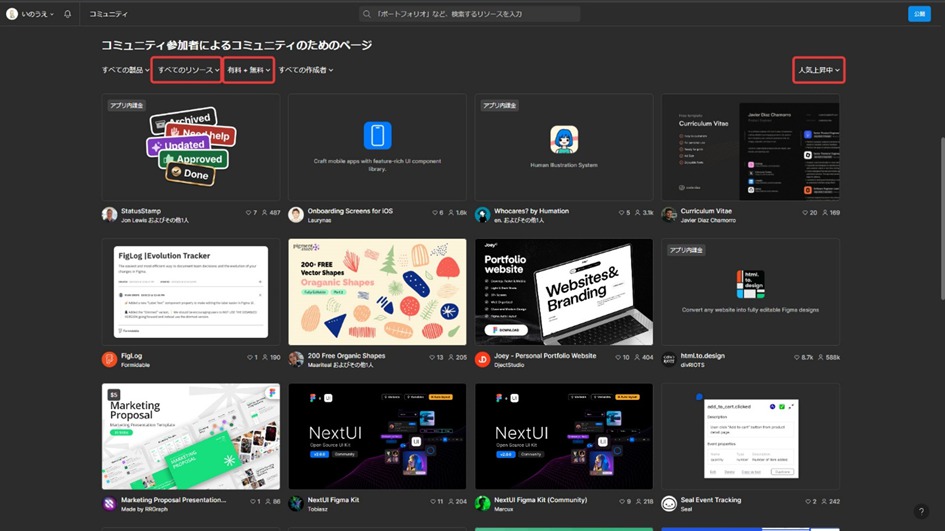Viewport: 945px width, 531px height.
Task: Click the magnifier search icon
Action: click(366, 14)
